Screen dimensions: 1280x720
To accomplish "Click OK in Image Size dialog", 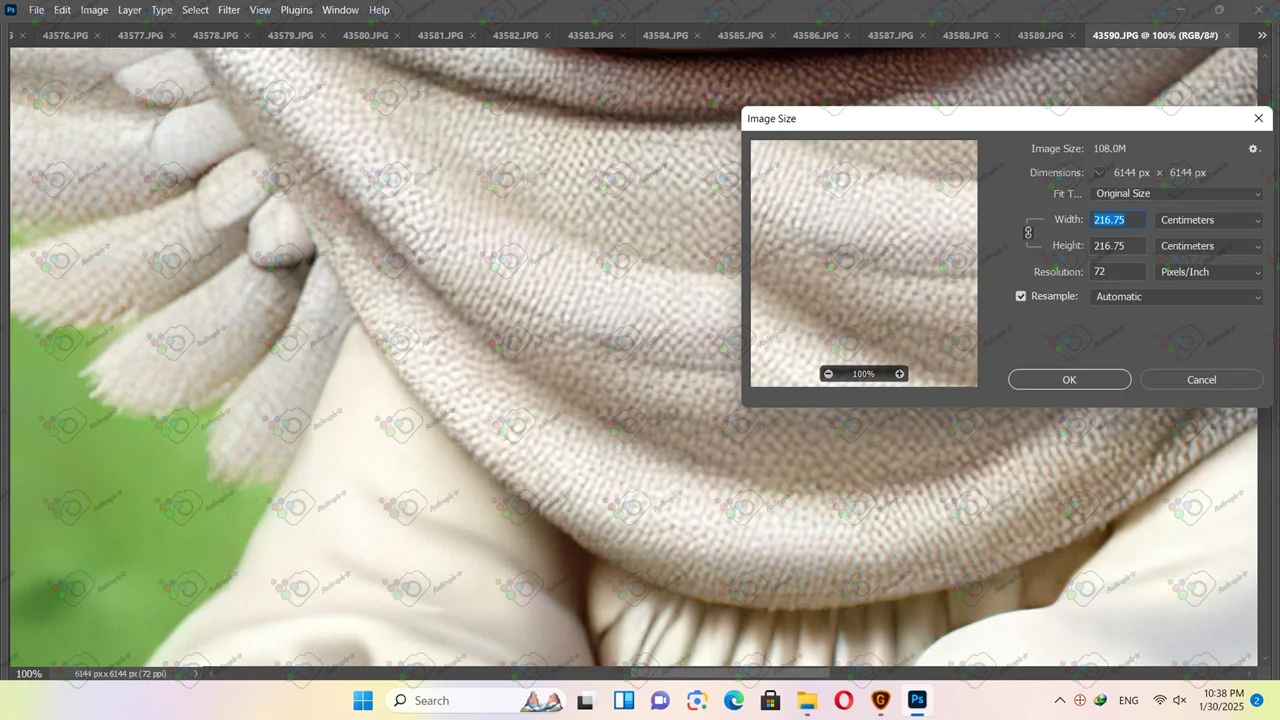I will tap(1069, 380).
